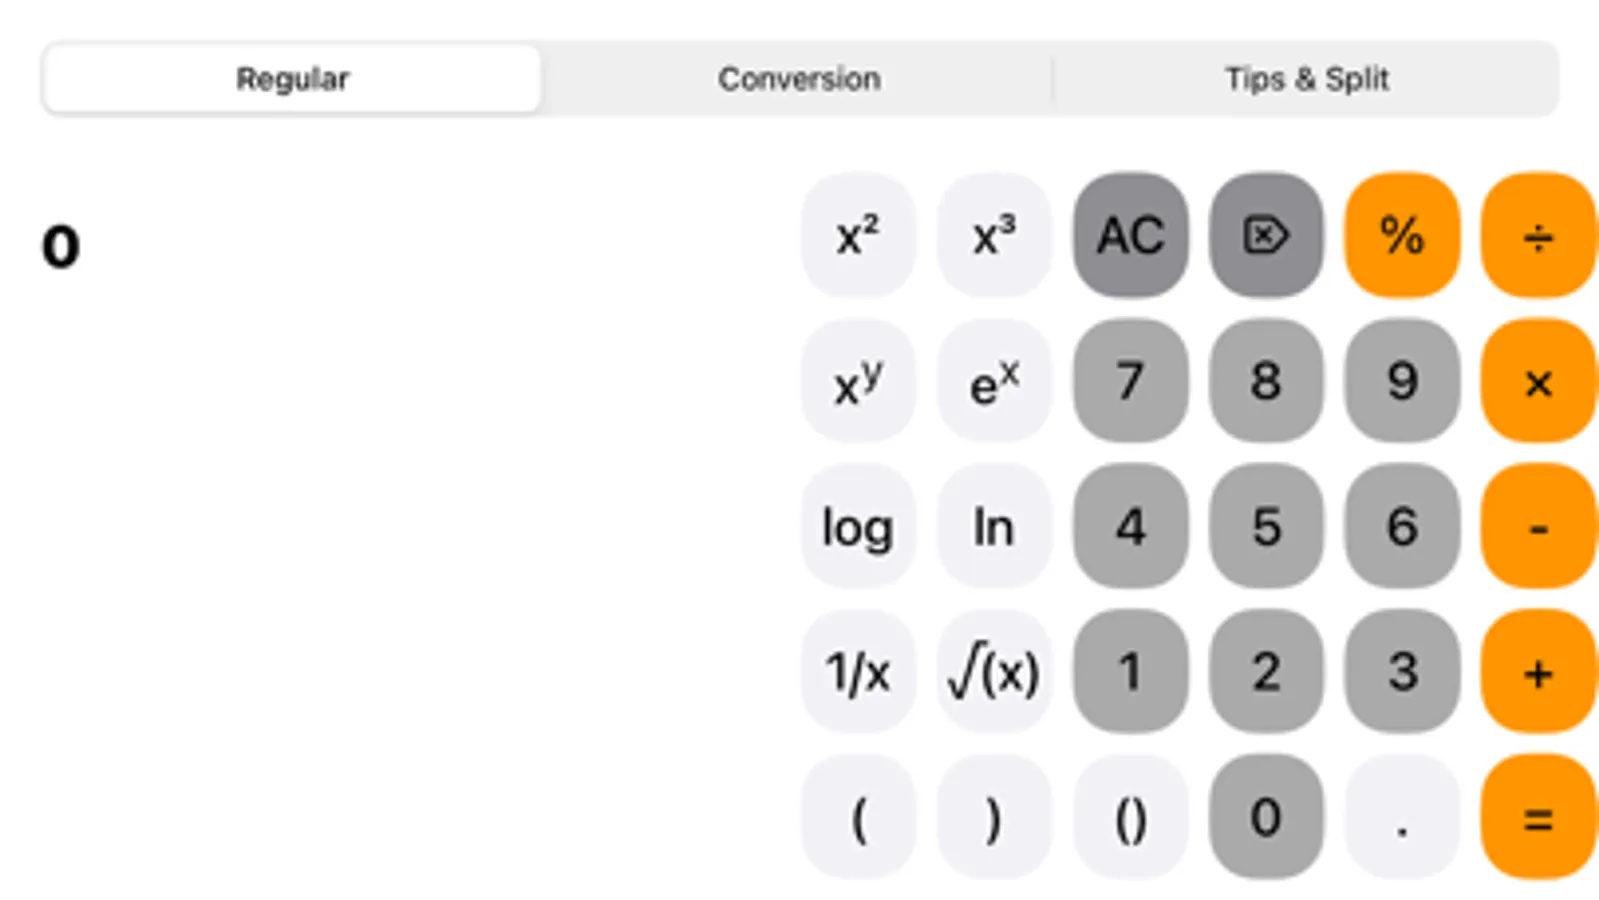This screenshot has width=1599, height=900.
Task: Tap the backspace delete key
Action: (1265, 235)
